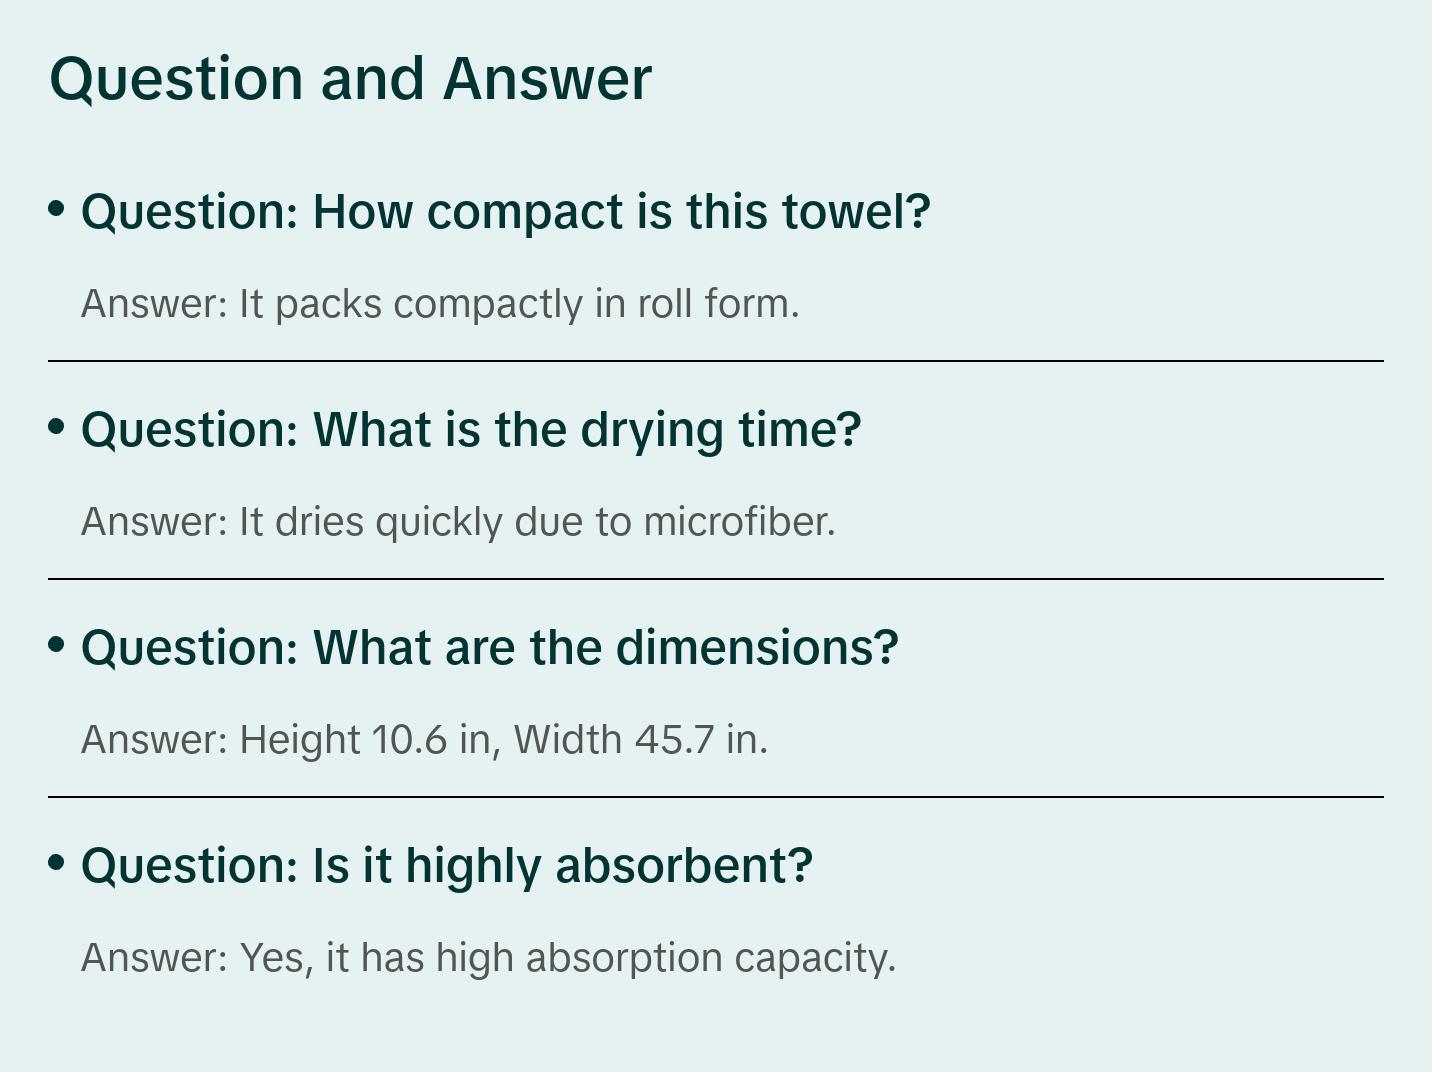The image size is (1432, 1072).
Task: Click the bullet beside the highly absorbent question
Action: pos(57,862)
